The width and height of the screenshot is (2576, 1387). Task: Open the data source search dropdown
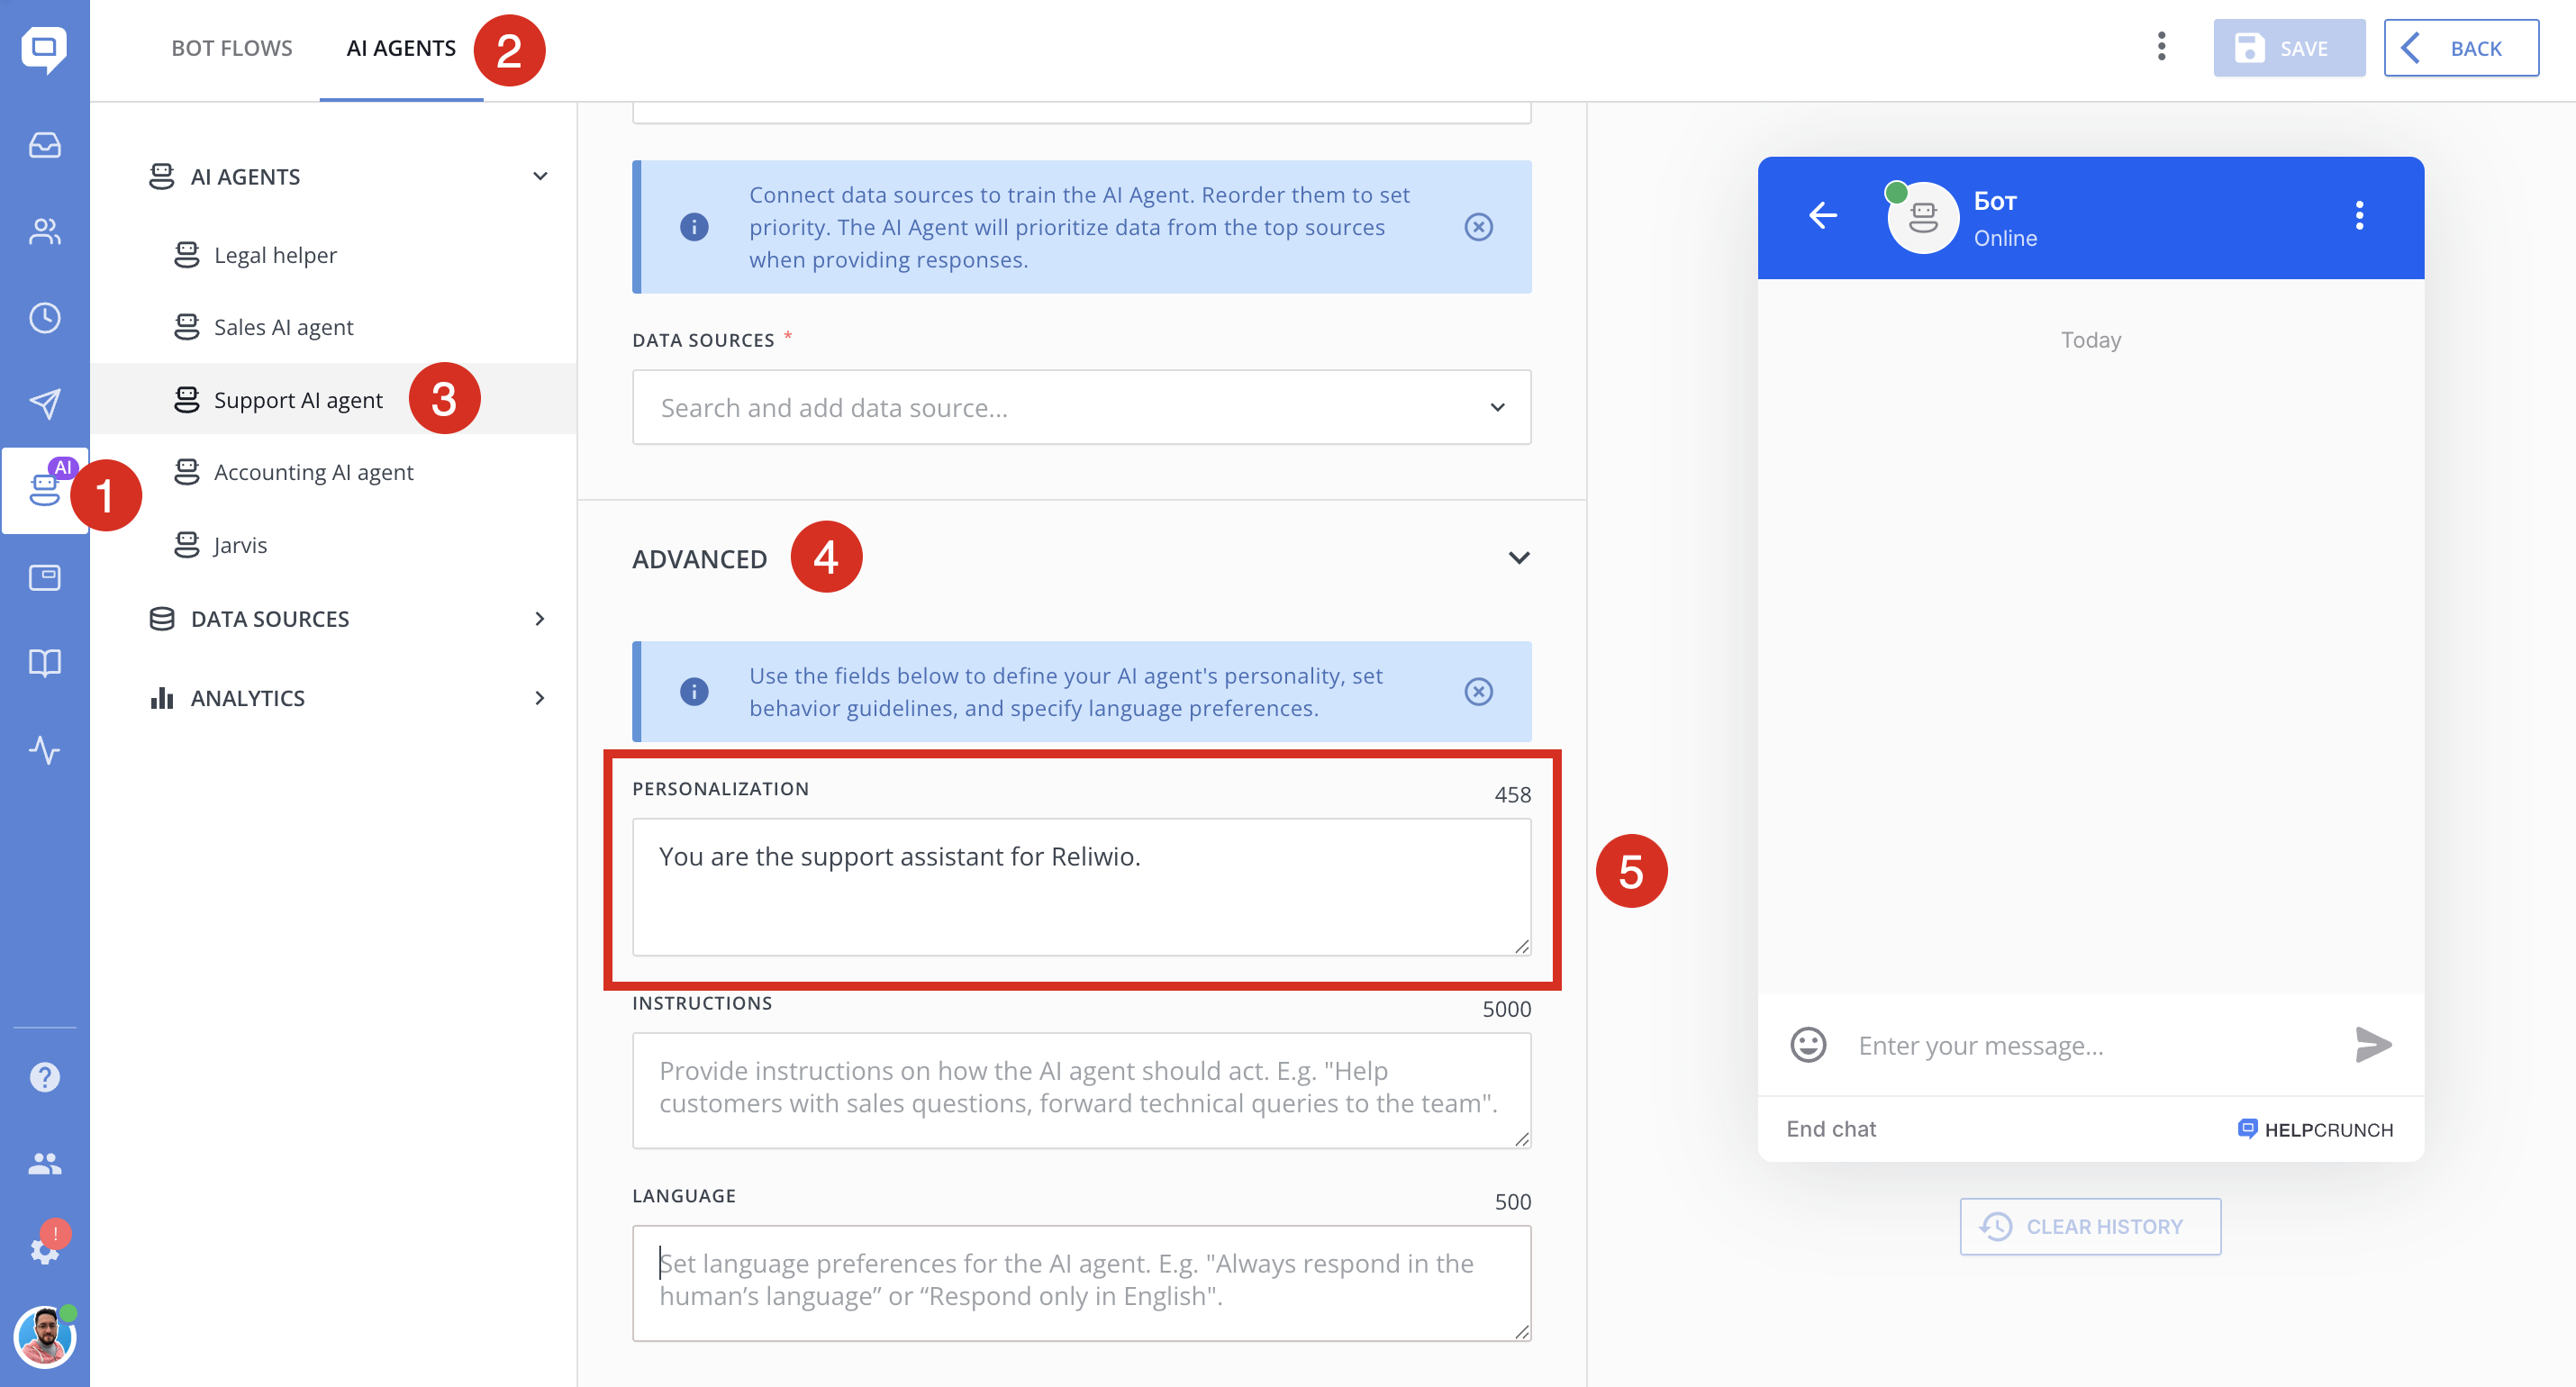1080,408
